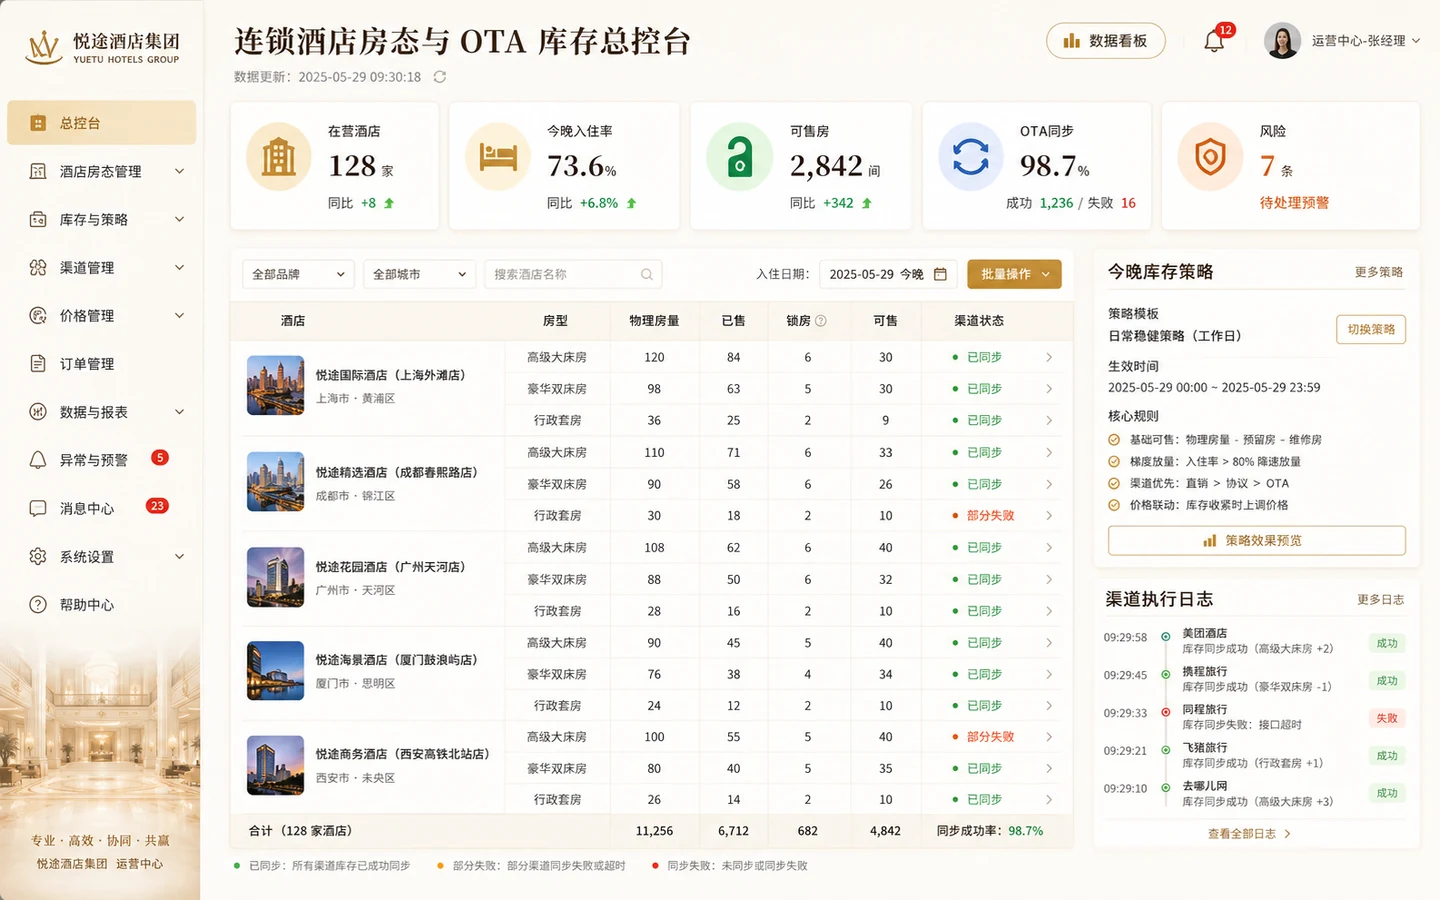The width and height of the screenshot is (1440, 900).
Task: Select 总控台 in the sidebar
Action: [101, 123]
